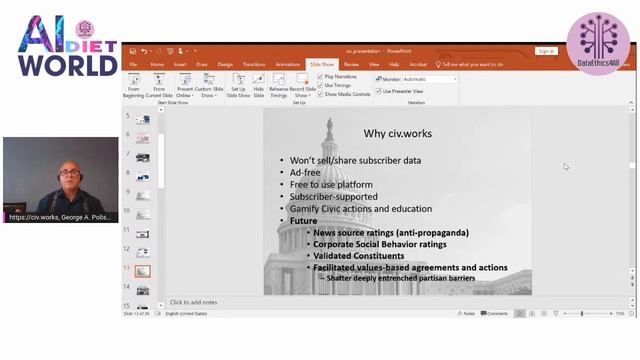This screenshot has width=640, height=360.
Task: Click the 'Why civ.works' slide title
Action: (x=398, y=133)
